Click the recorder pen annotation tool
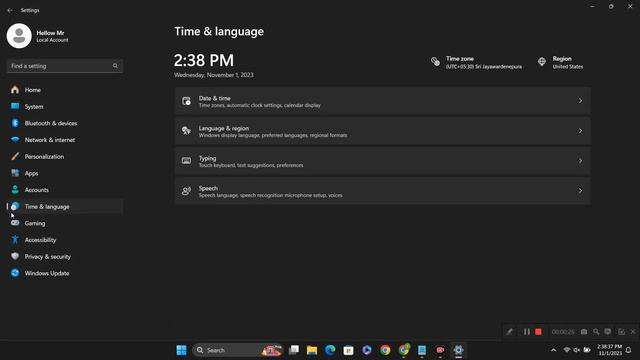The width and height of the screenshot is (640, 360). (509, 332)
